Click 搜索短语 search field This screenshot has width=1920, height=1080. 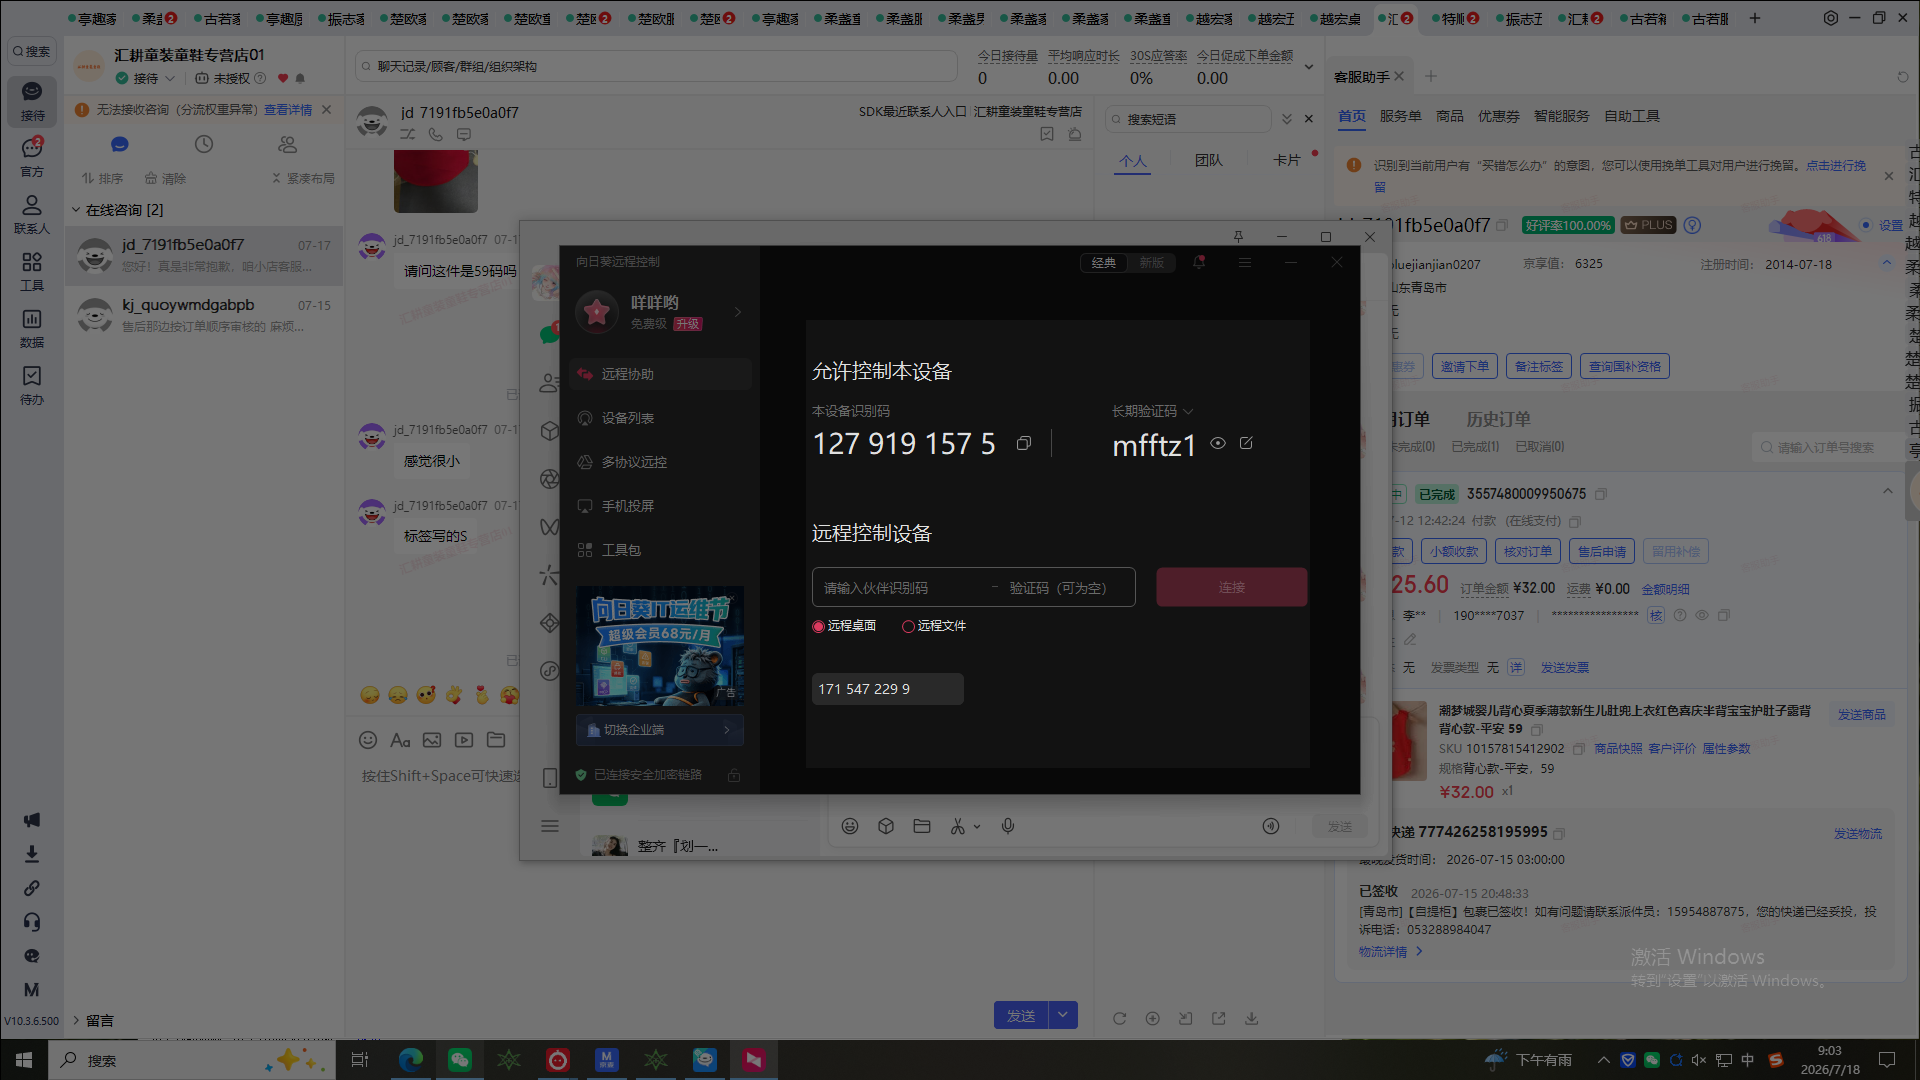pos(1190,119)
